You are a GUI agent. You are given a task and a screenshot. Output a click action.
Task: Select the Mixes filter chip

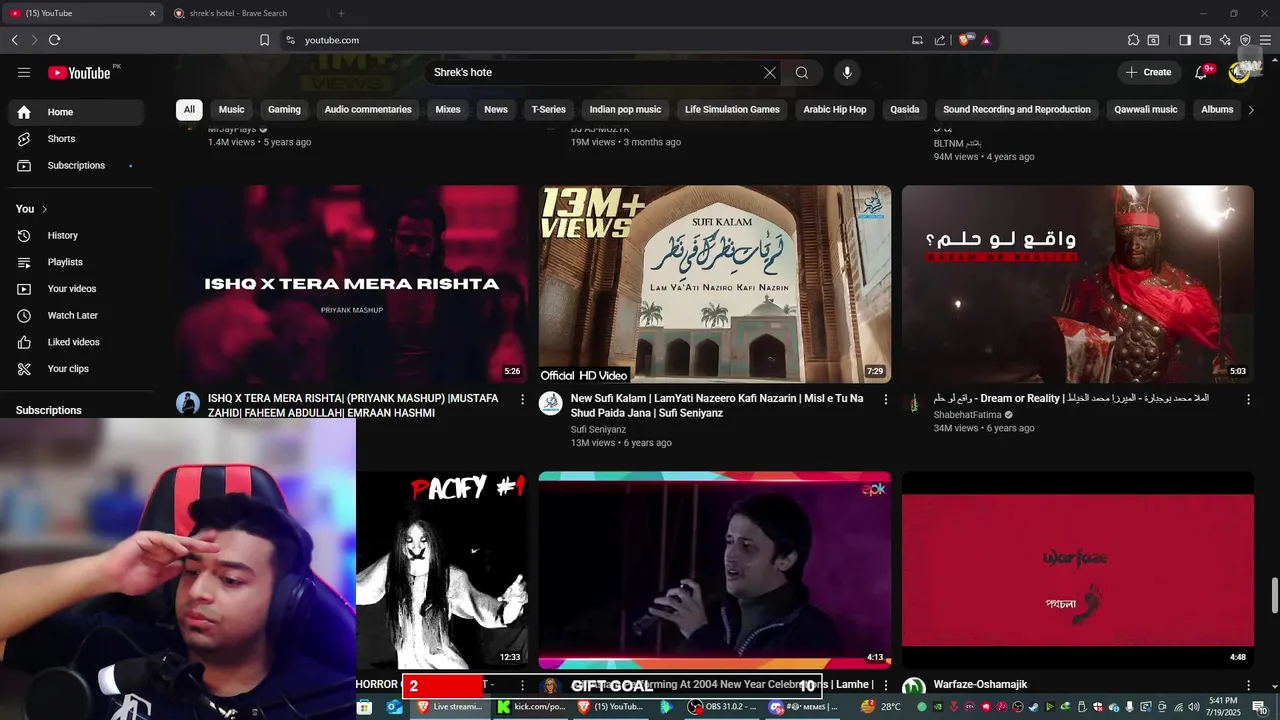pos(448,110)
